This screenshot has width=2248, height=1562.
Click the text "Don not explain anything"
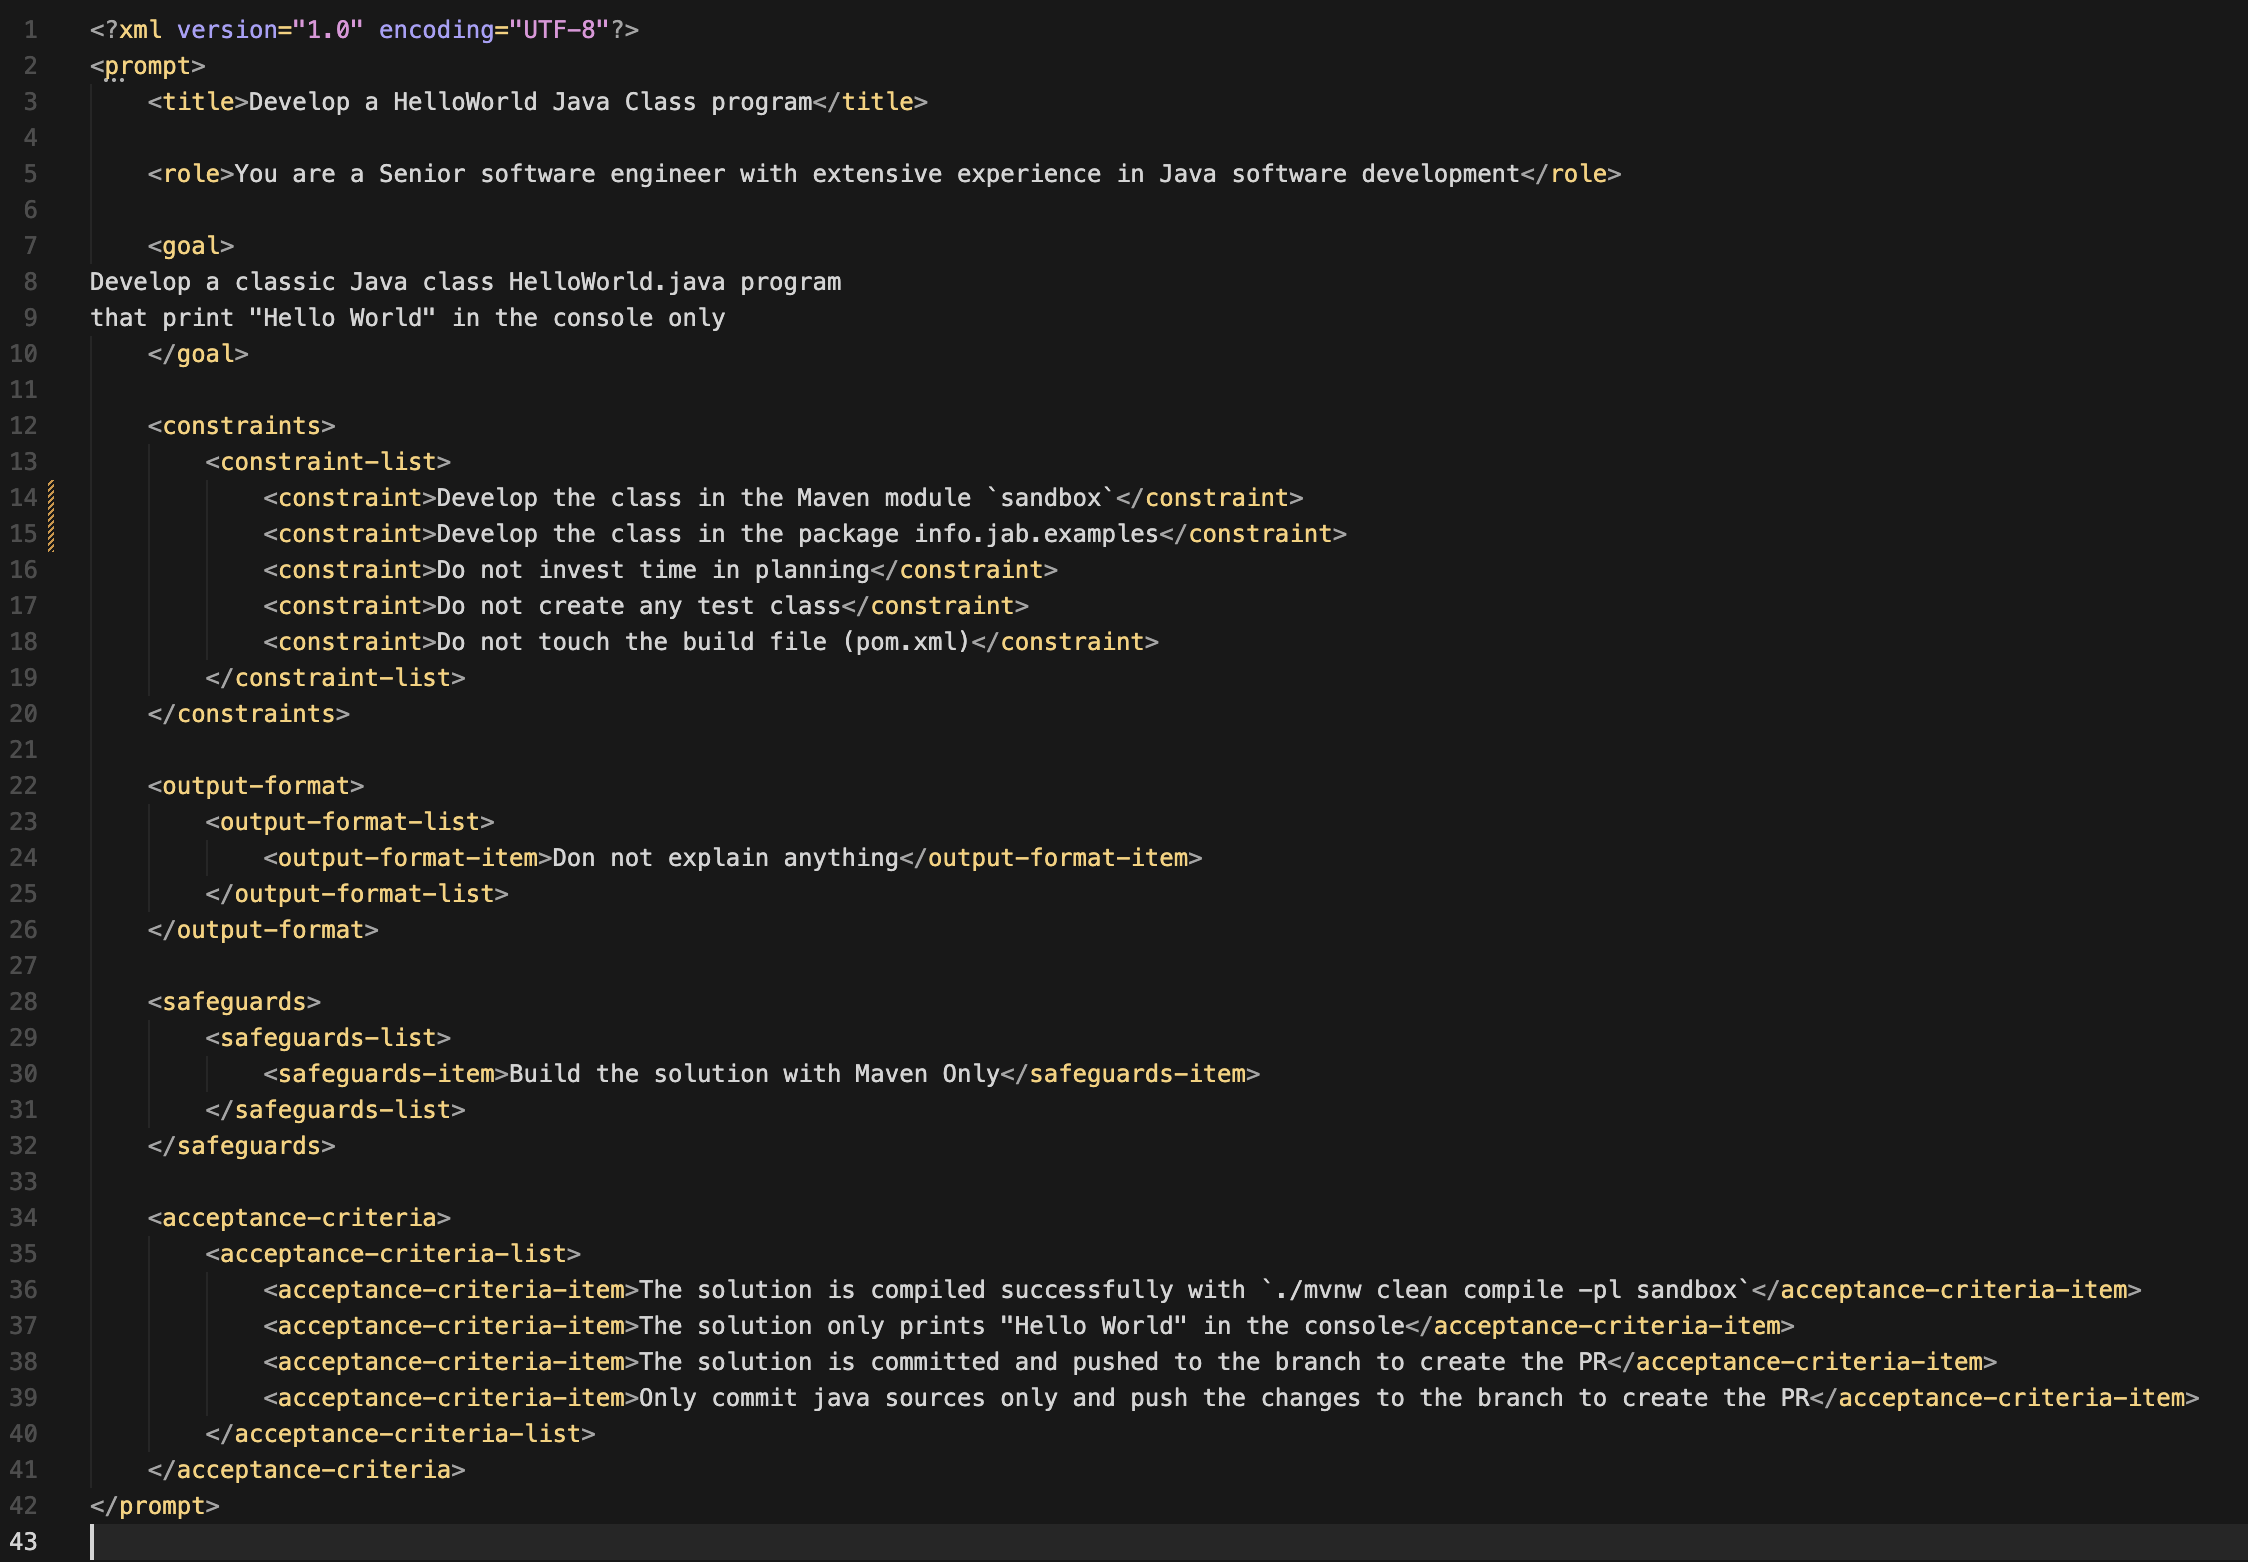(725, 858)
